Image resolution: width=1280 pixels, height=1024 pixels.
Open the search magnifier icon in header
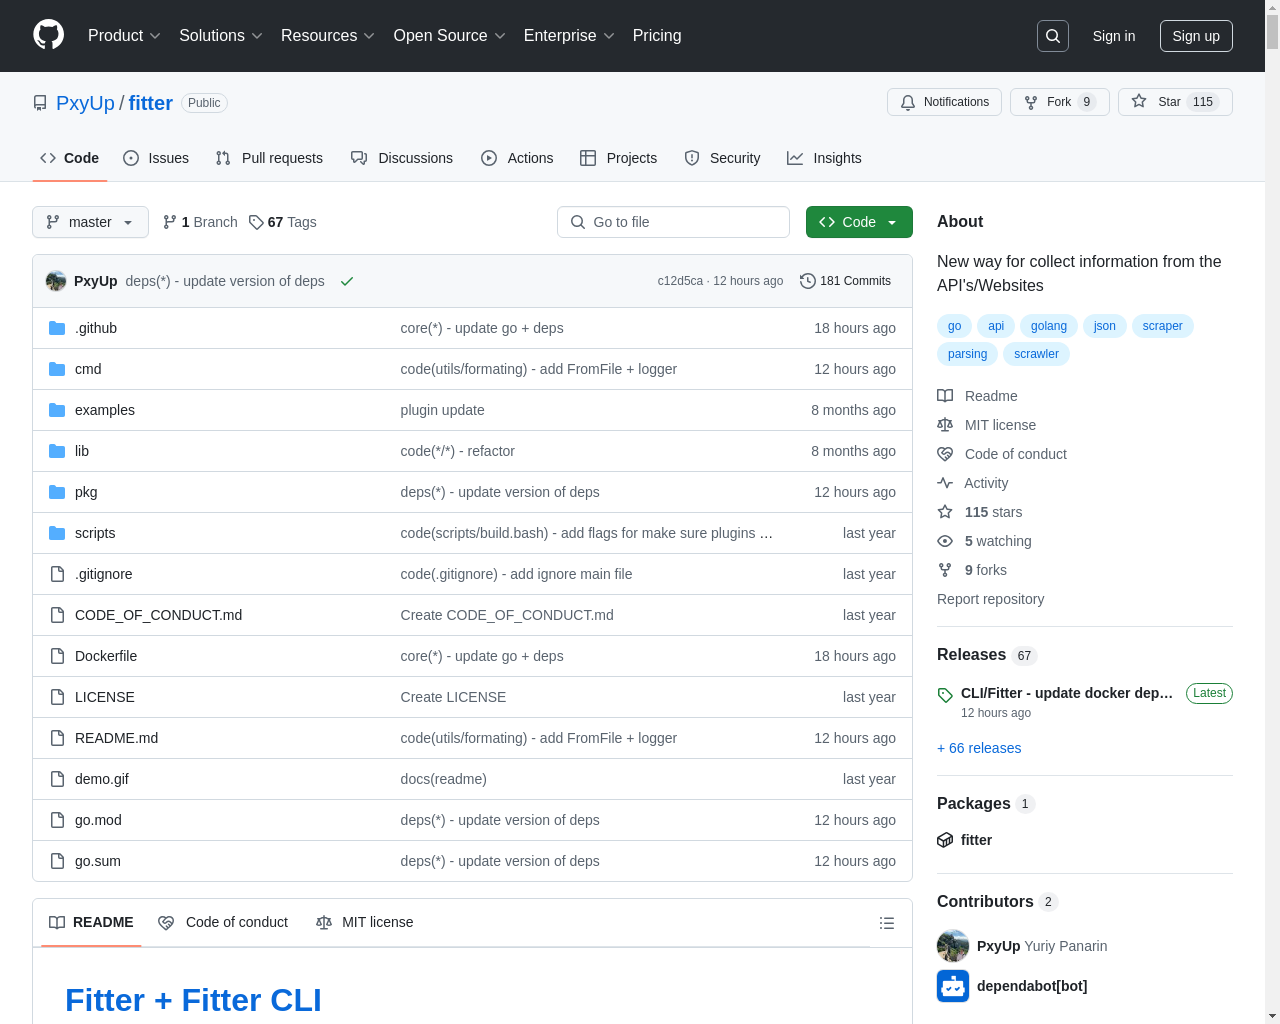click(x=1053, y=36)
